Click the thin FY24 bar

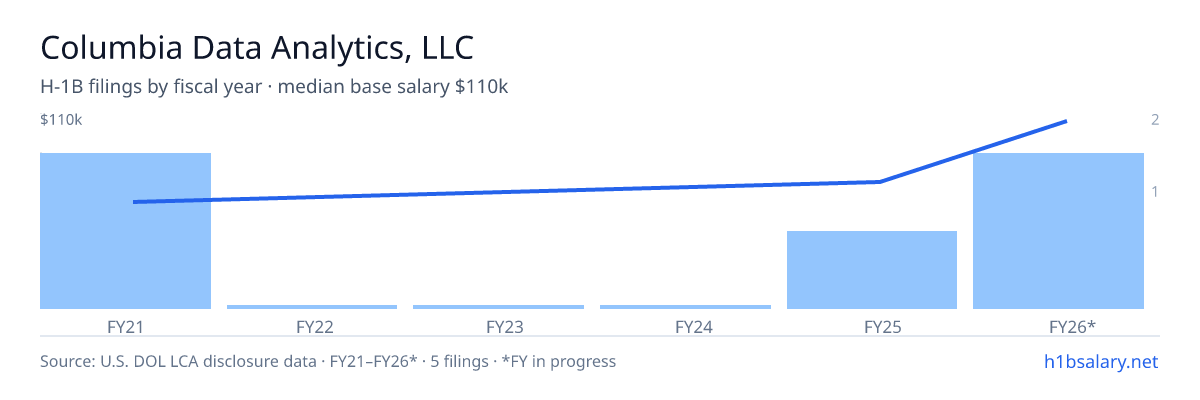pos(685,307)
